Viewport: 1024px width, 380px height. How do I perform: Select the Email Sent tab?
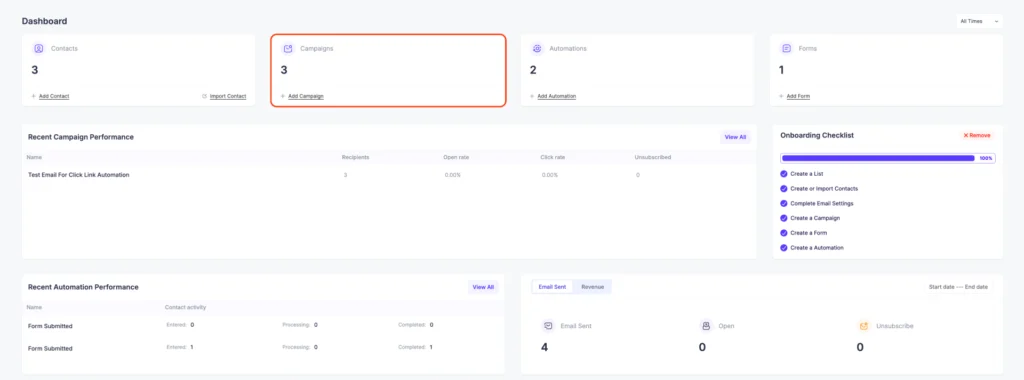552,287
